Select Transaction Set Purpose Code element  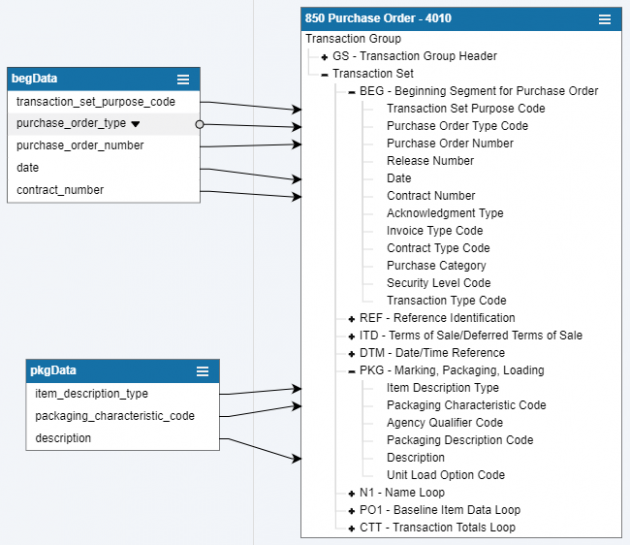tap(466, 109)
